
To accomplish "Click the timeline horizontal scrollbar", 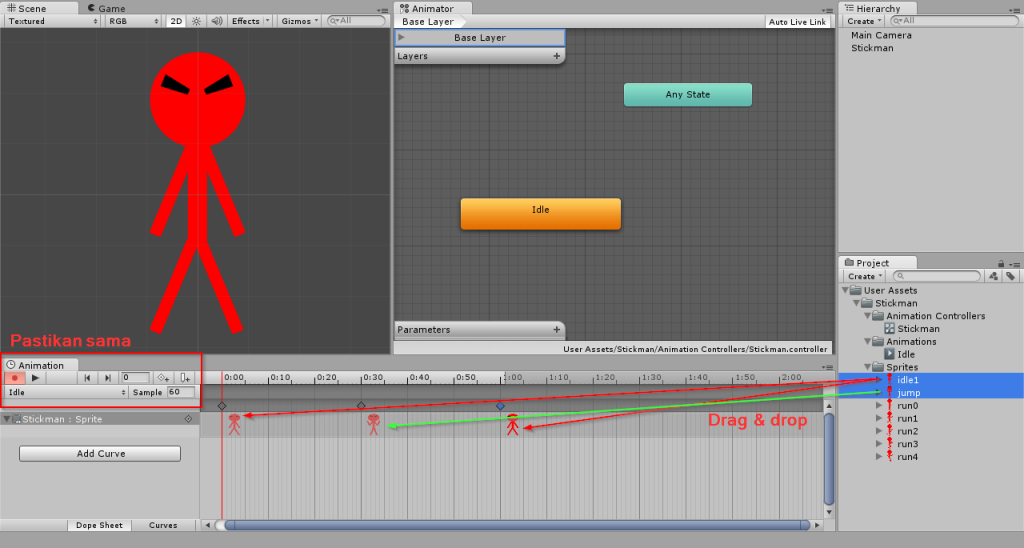I will click(x=516, y=525).
